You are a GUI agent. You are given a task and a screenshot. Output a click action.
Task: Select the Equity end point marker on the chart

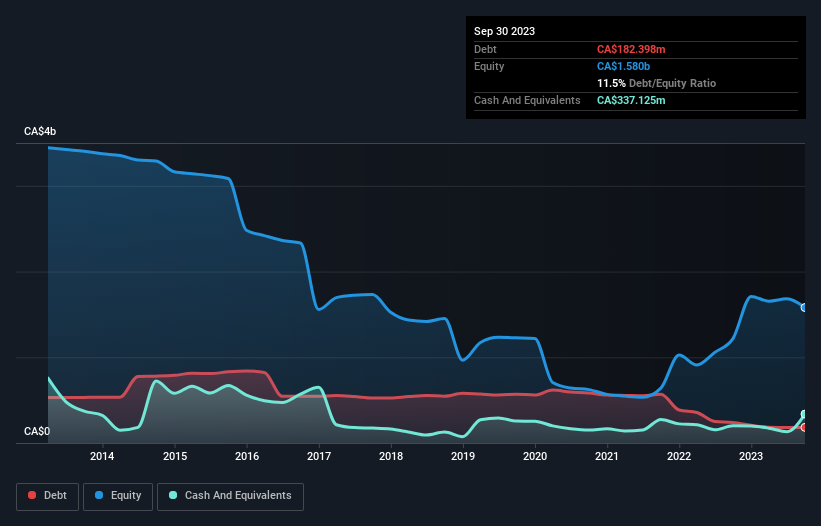804,308
